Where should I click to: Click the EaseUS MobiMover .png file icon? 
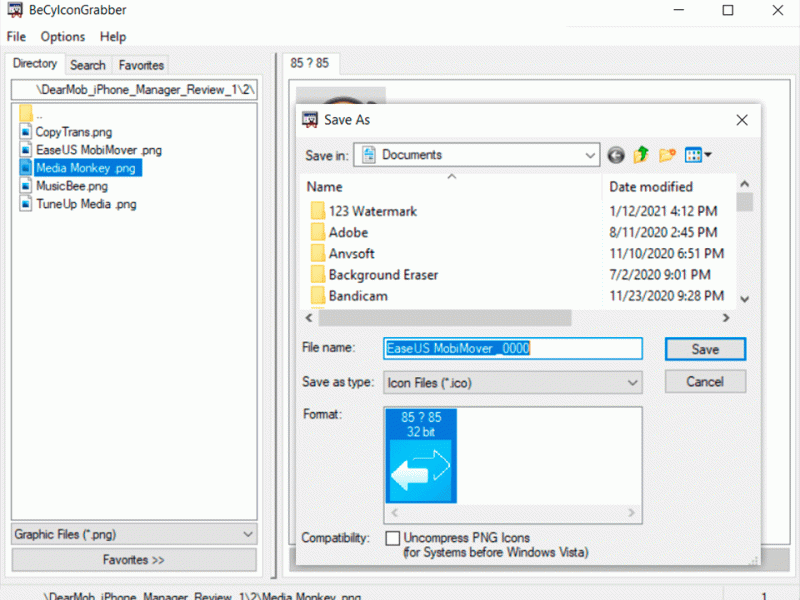coord(26,149)
